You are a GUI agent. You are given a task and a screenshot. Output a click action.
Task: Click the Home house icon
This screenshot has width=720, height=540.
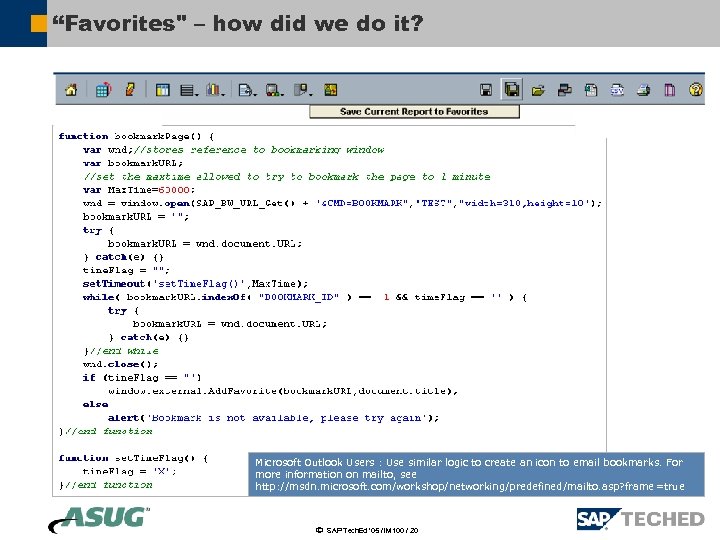click(71, 90)
